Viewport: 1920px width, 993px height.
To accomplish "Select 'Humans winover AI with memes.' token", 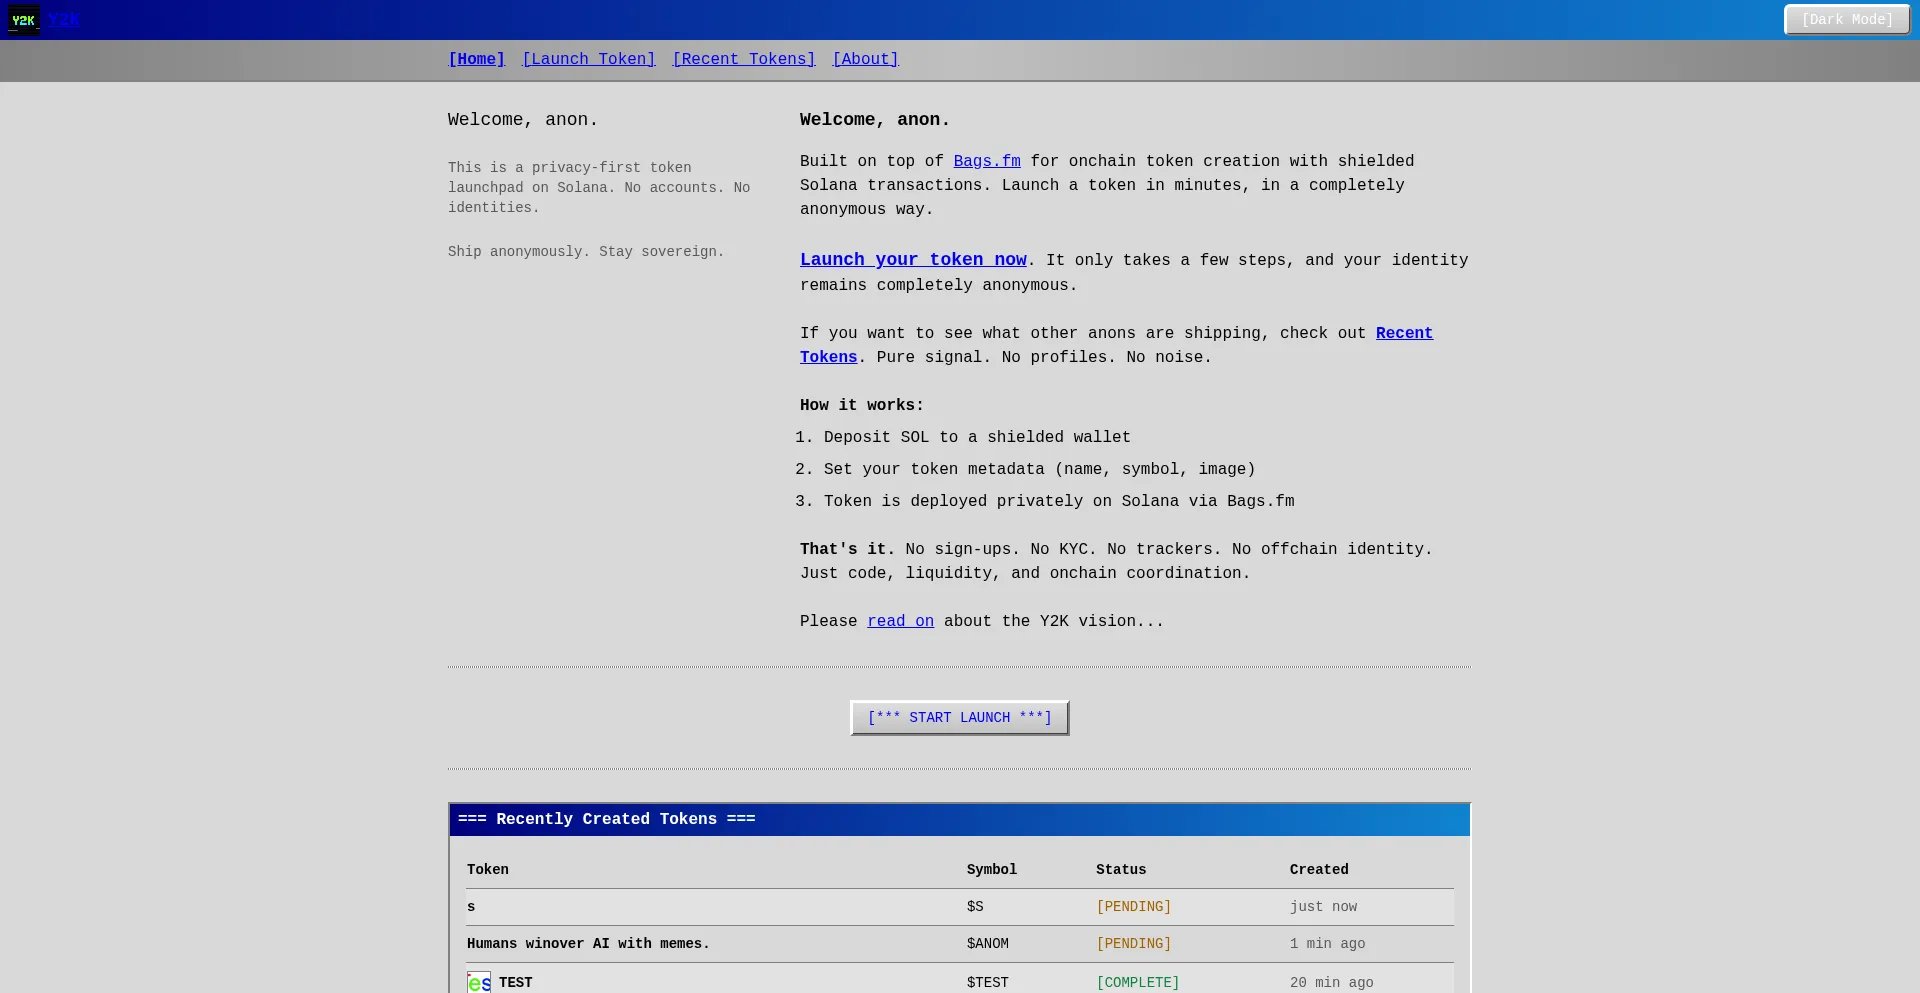I will tap(588, 944).
